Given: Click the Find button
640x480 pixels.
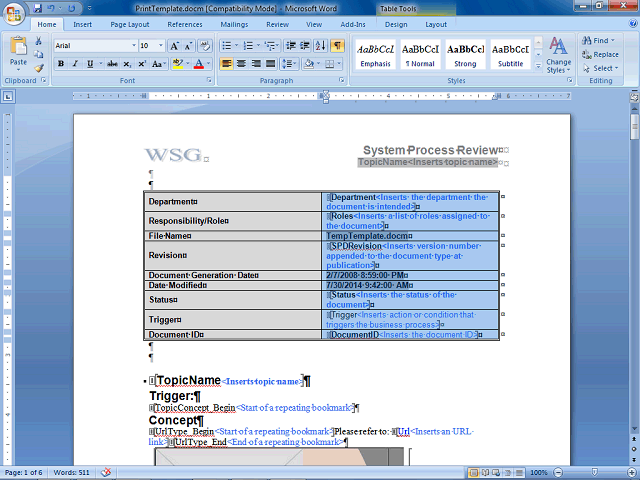Looking at the screenshot, I should coord(598,40).
